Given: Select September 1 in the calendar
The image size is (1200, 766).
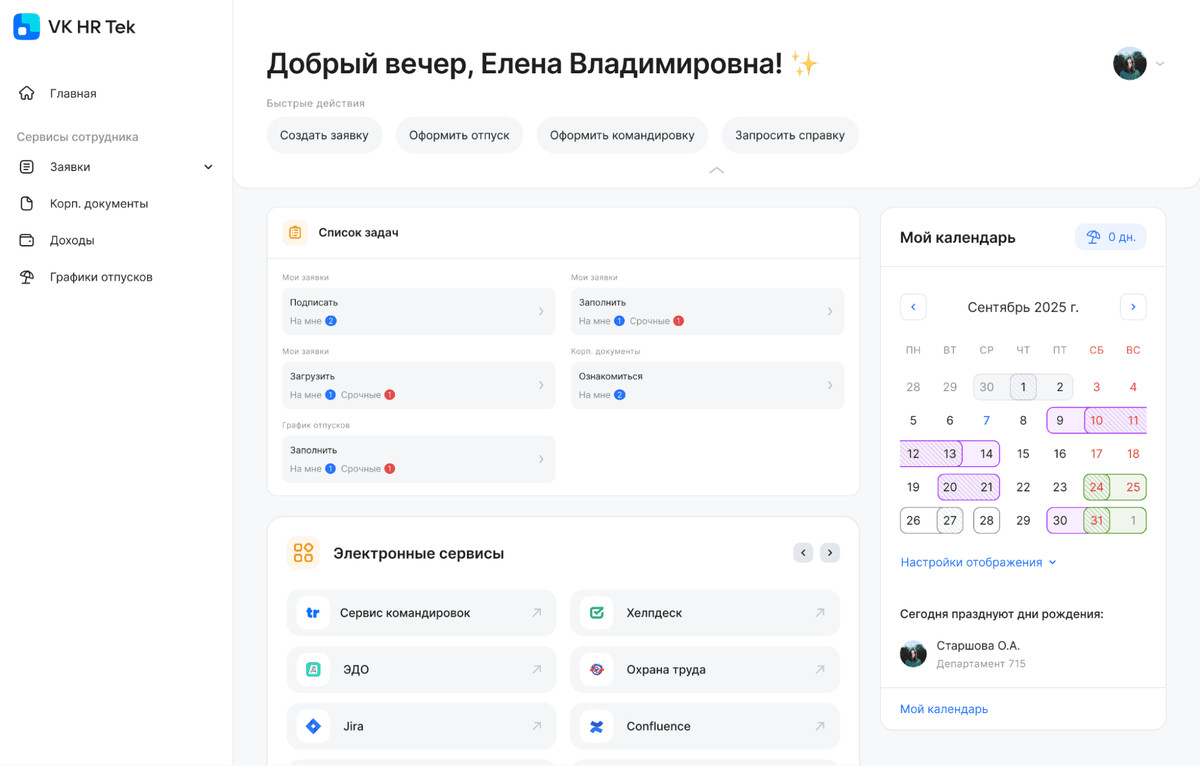Looking at the screenshot, I should click(x=1023, y=387).
